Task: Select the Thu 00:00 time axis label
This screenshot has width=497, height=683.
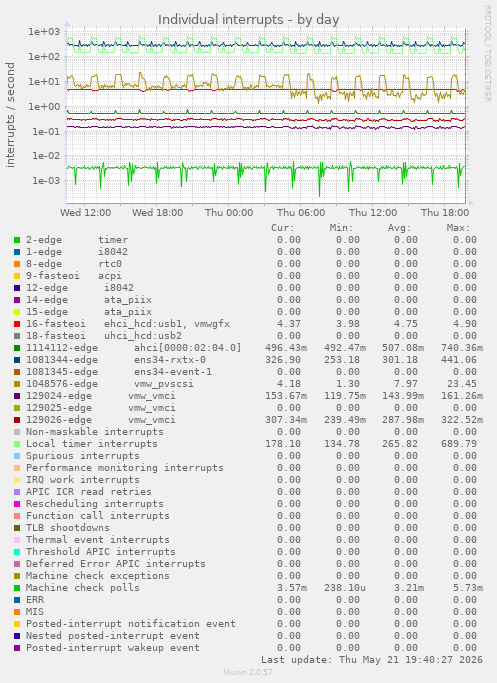Action: pyautogui.click(x=229, y=213)
